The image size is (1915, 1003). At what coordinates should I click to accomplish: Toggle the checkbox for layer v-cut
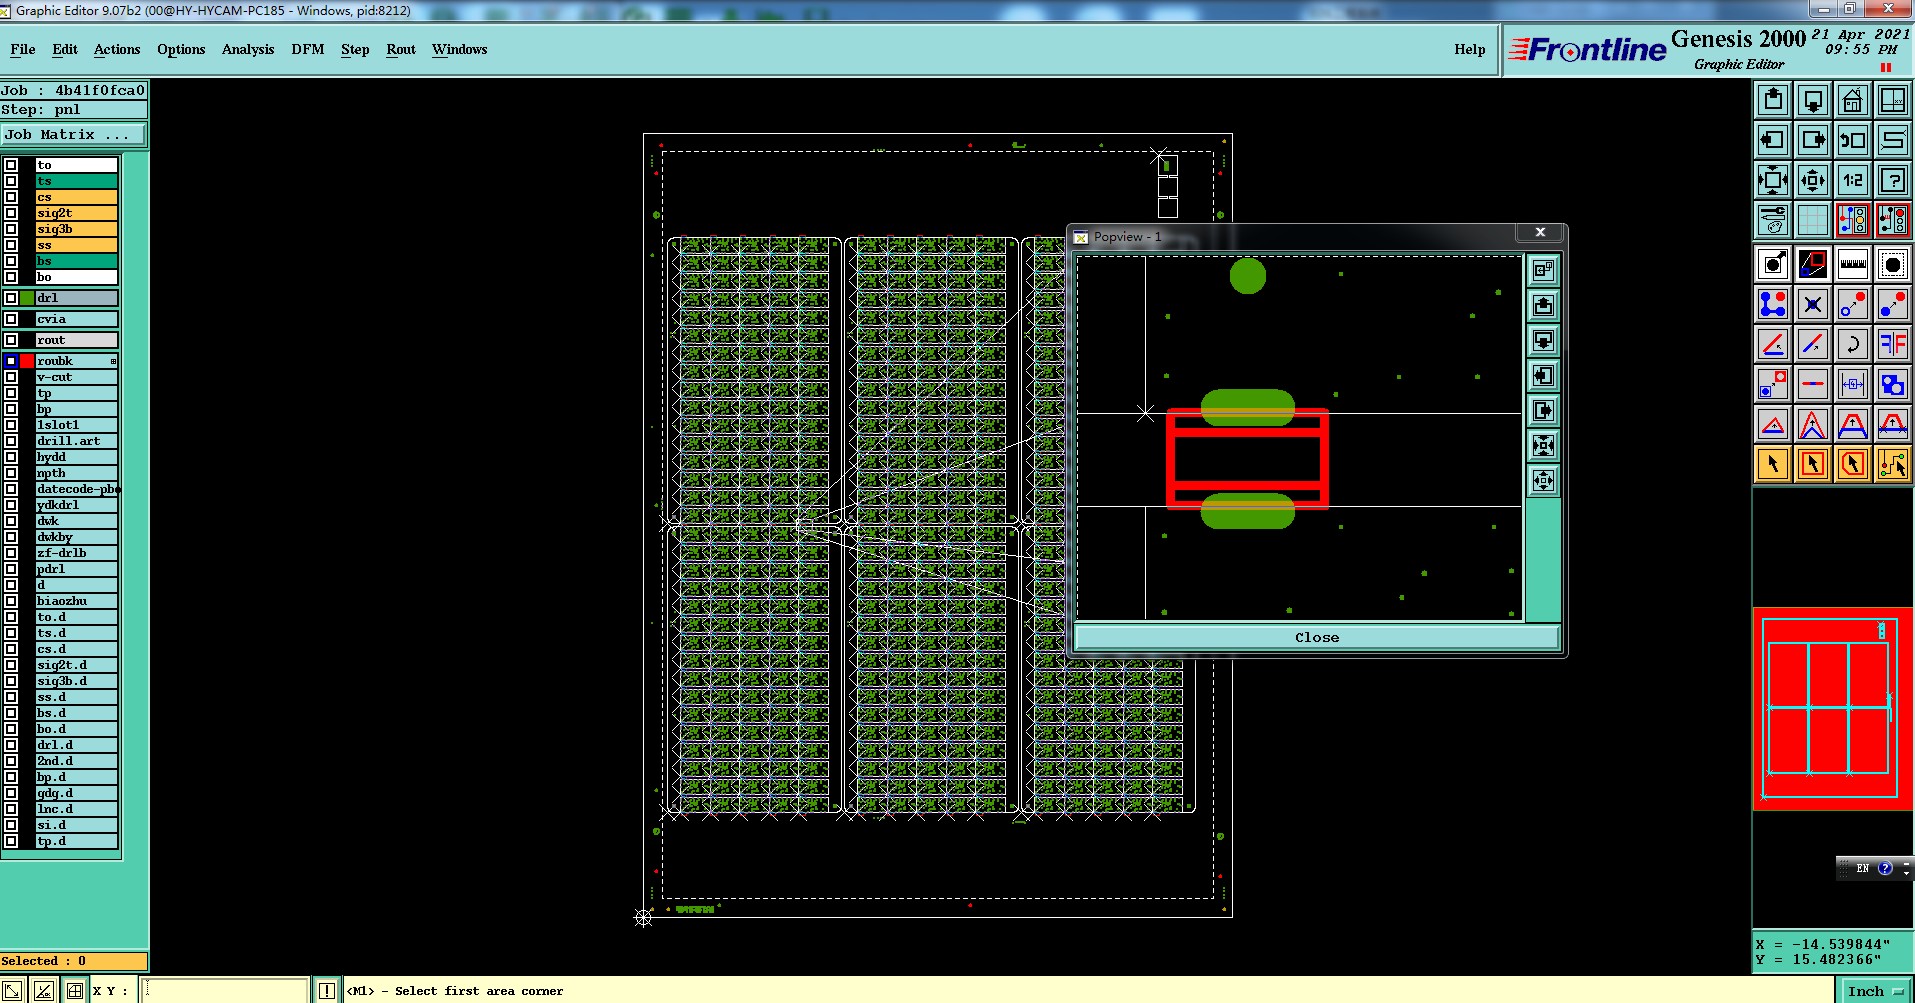(x=11, y=377)
